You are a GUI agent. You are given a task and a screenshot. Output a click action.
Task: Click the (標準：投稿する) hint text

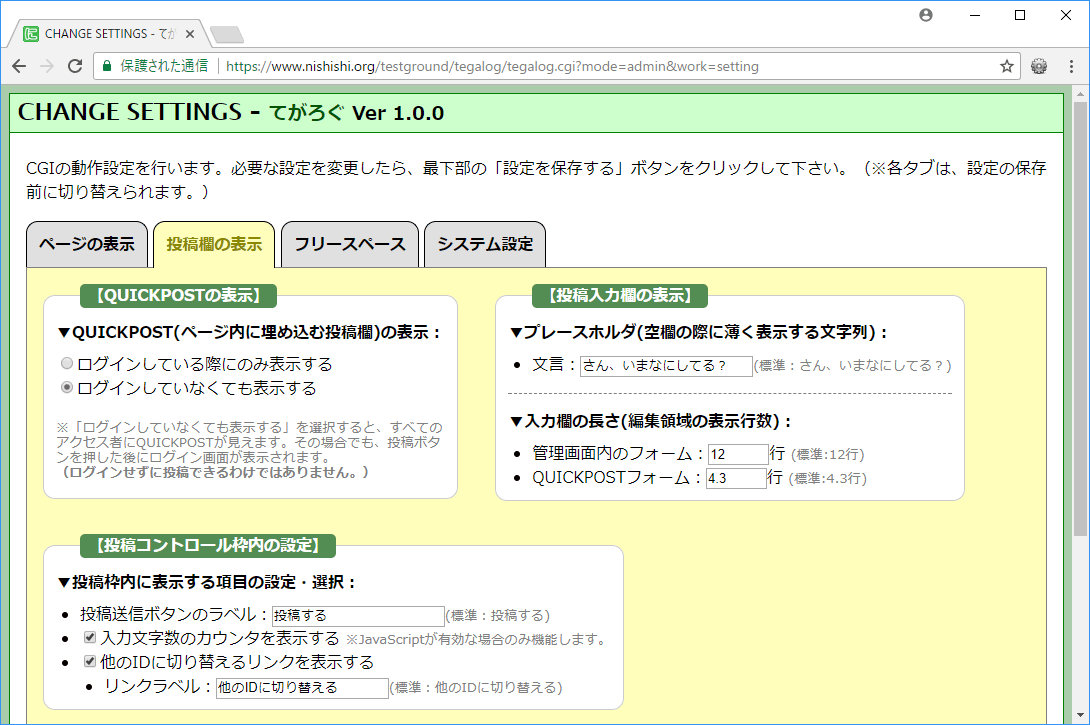[498, 616]
